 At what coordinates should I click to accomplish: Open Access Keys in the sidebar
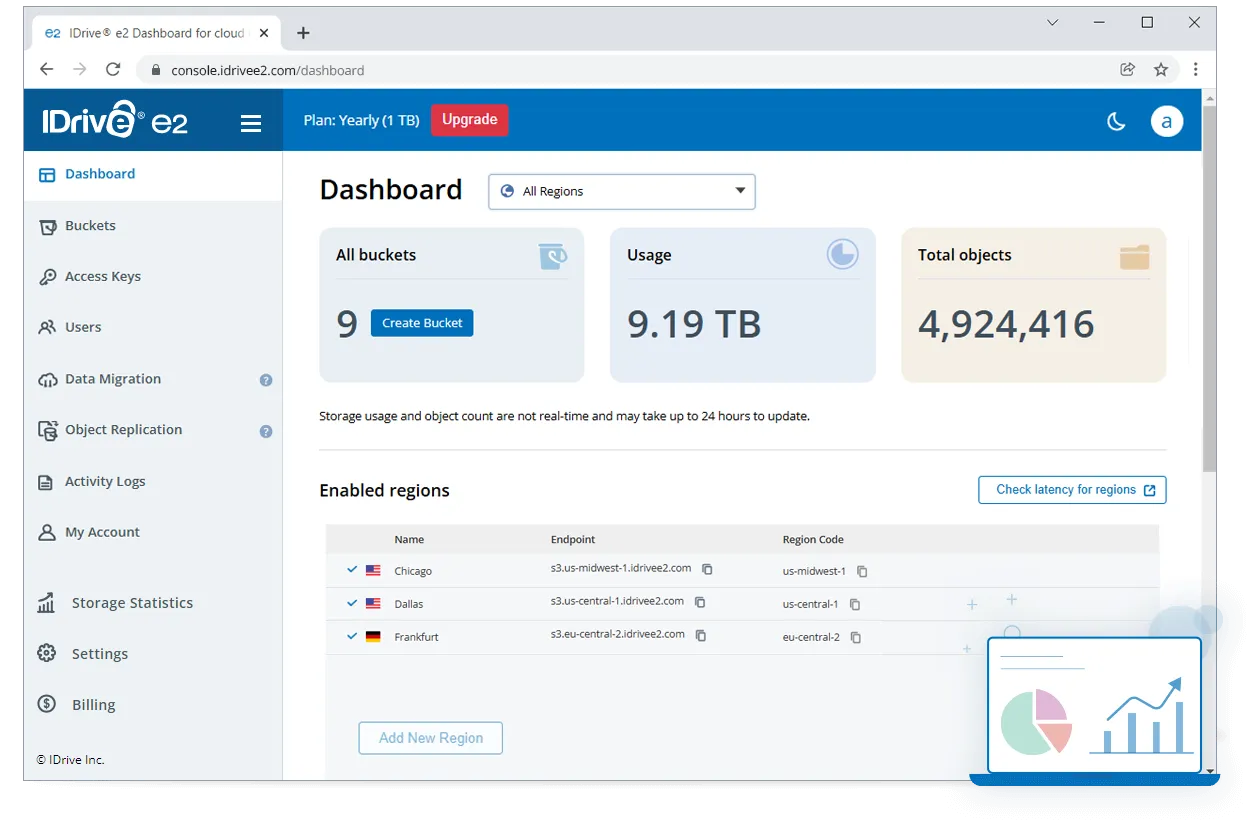pos(102,277)
